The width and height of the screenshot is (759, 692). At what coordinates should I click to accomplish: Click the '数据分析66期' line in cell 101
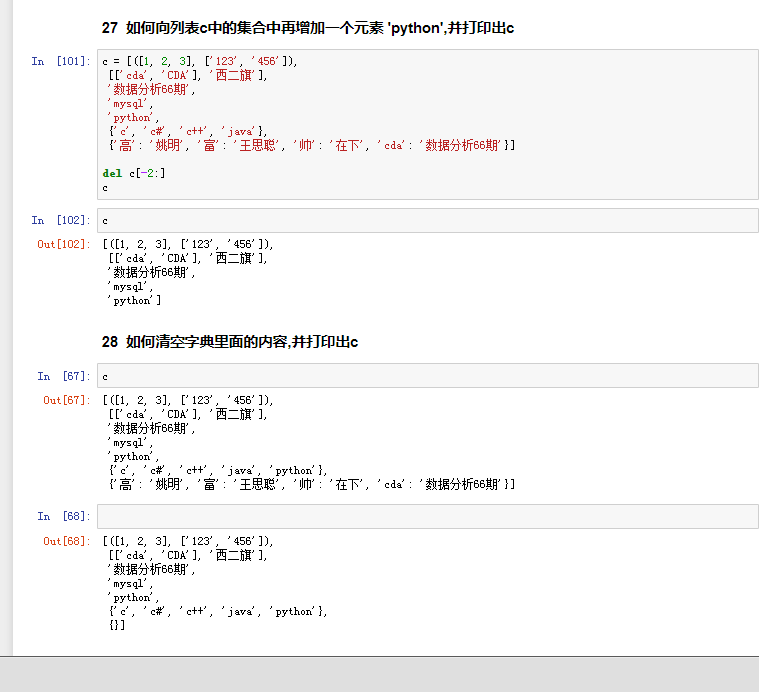(152, 90)
